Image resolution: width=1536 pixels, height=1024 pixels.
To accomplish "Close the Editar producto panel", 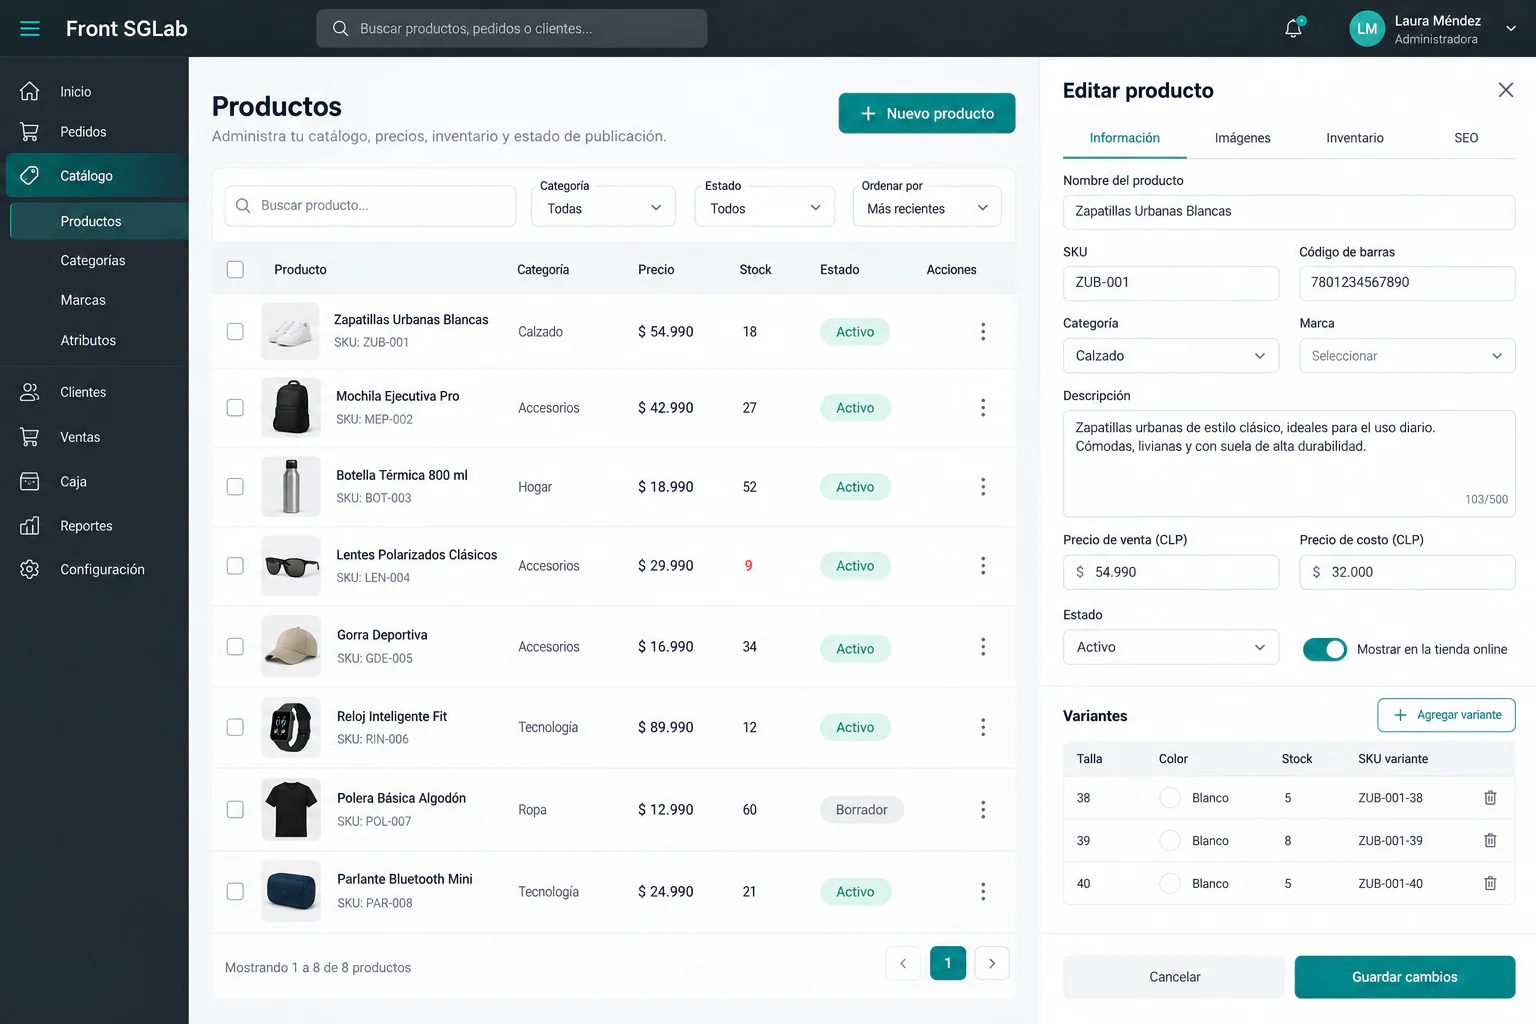I will point(1506,90).
